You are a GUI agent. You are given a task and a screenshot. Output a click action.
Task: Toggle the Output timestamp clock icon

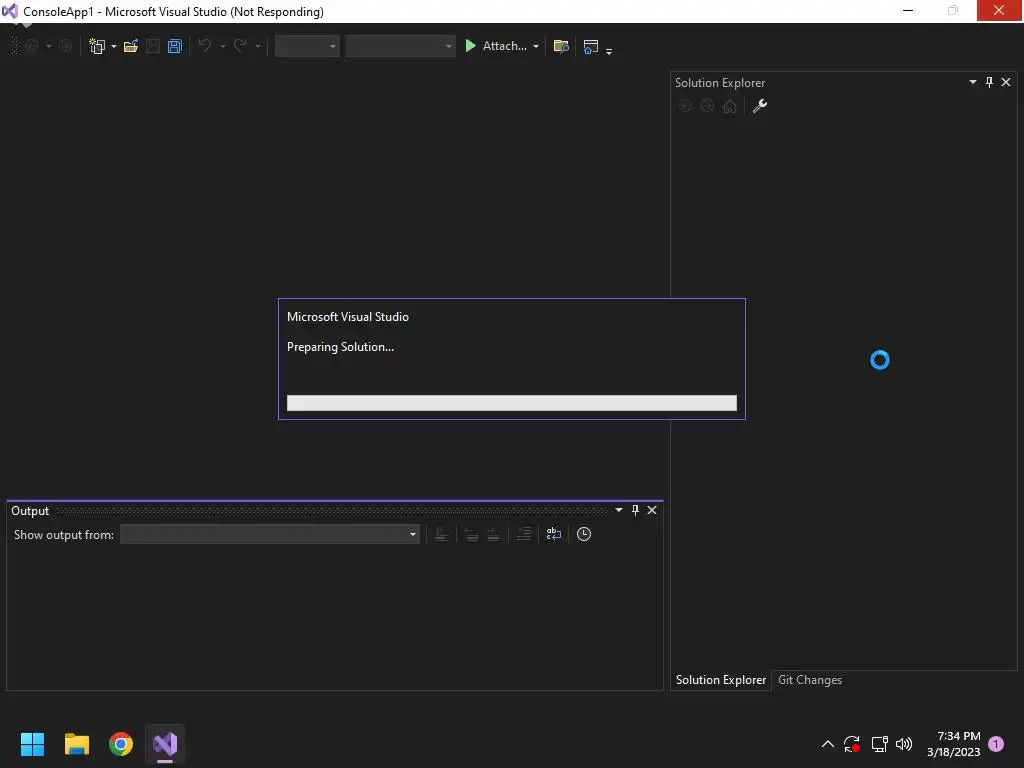click(584, 534)
